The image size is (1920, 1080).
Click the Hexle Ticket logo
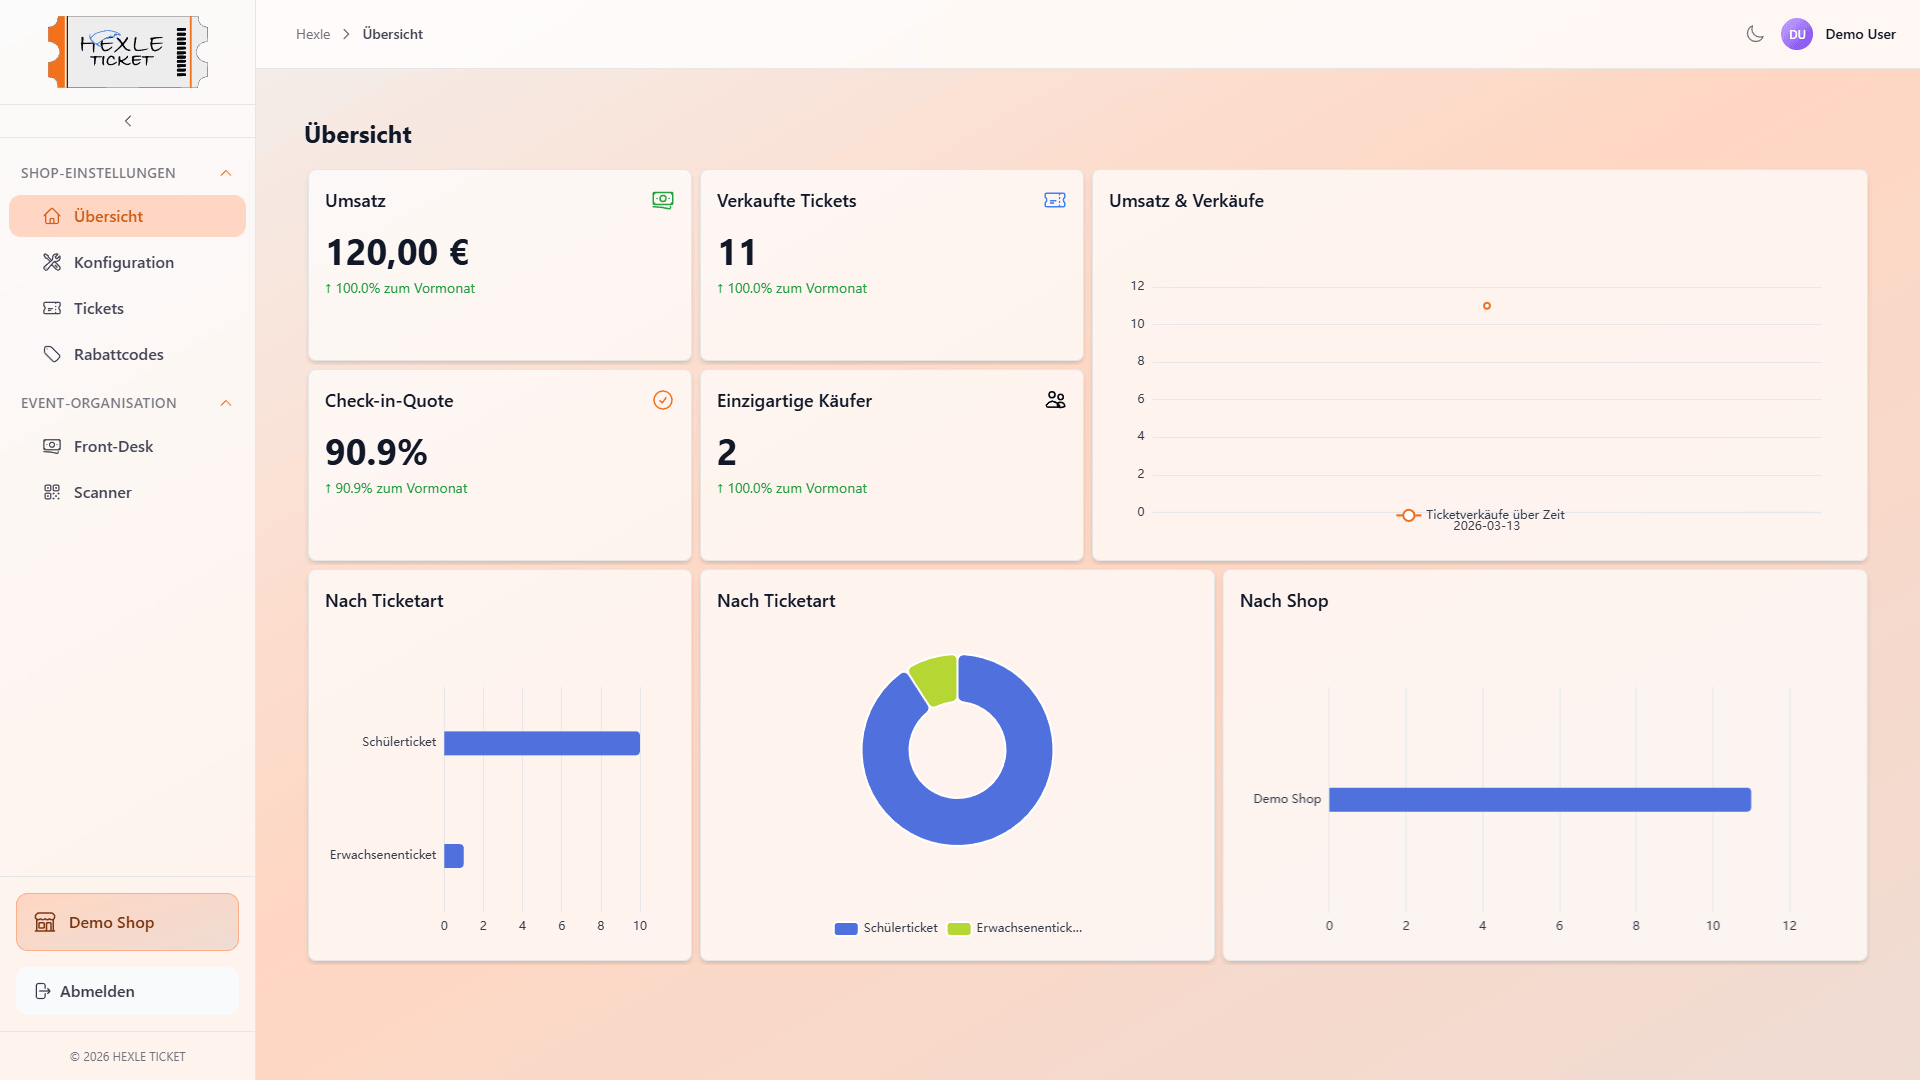(x=128, y=52)
